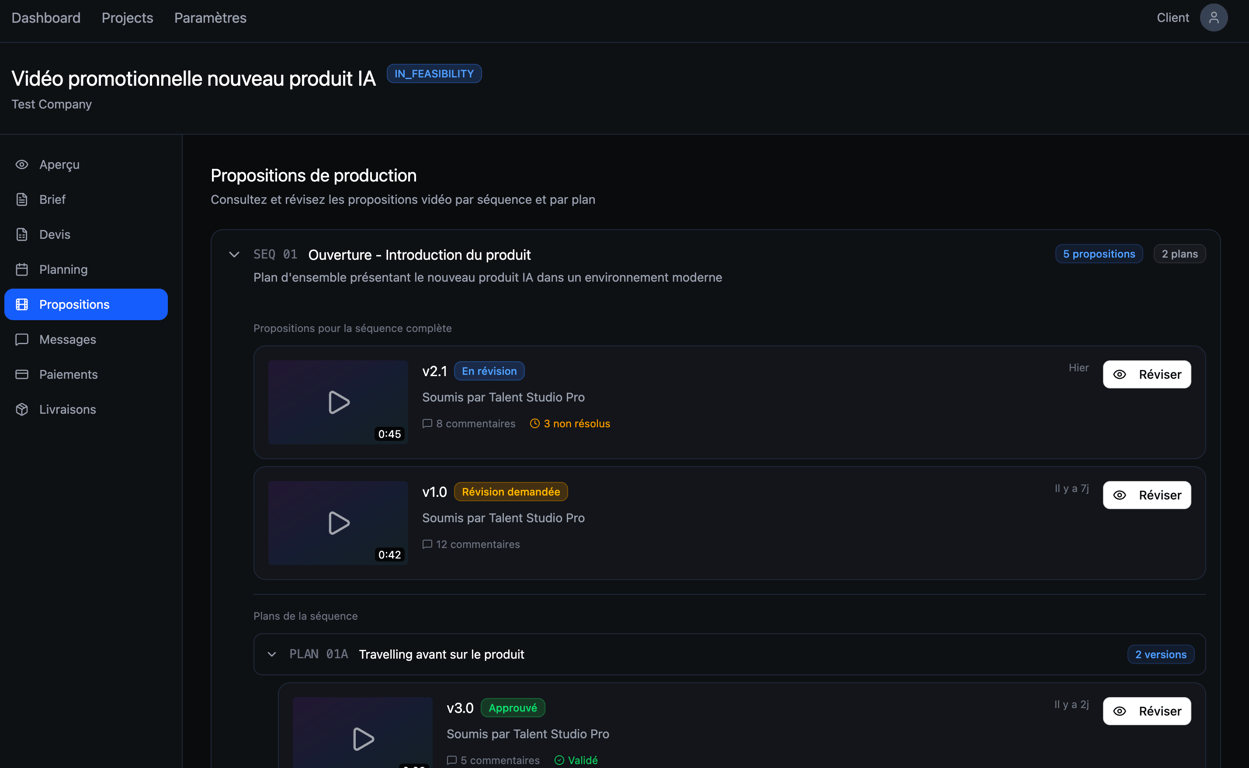
Task: Open the user avatar icon menu
Action: tap(1214, 18)
